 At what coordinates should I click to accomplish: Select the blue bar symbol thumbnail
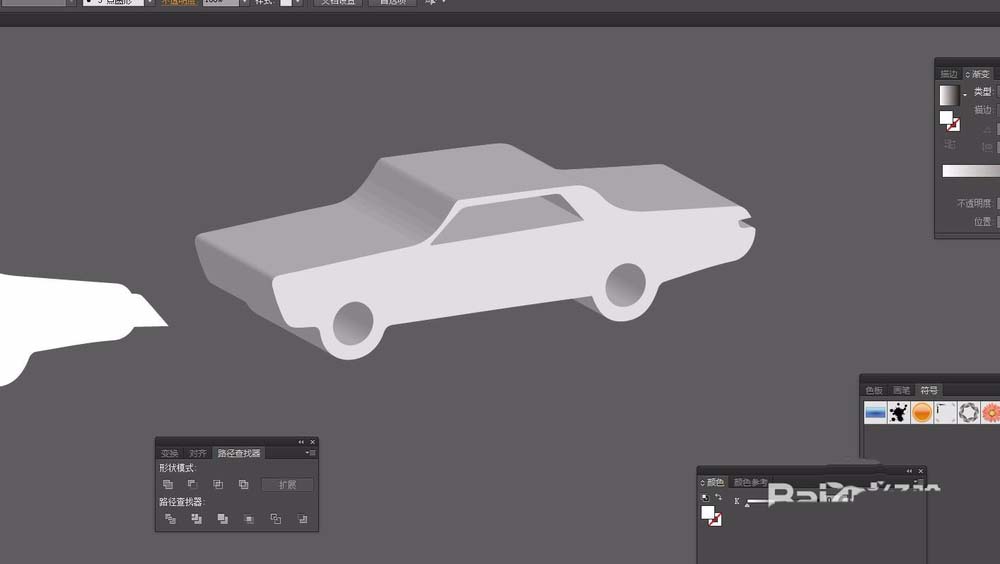[876, 412]
